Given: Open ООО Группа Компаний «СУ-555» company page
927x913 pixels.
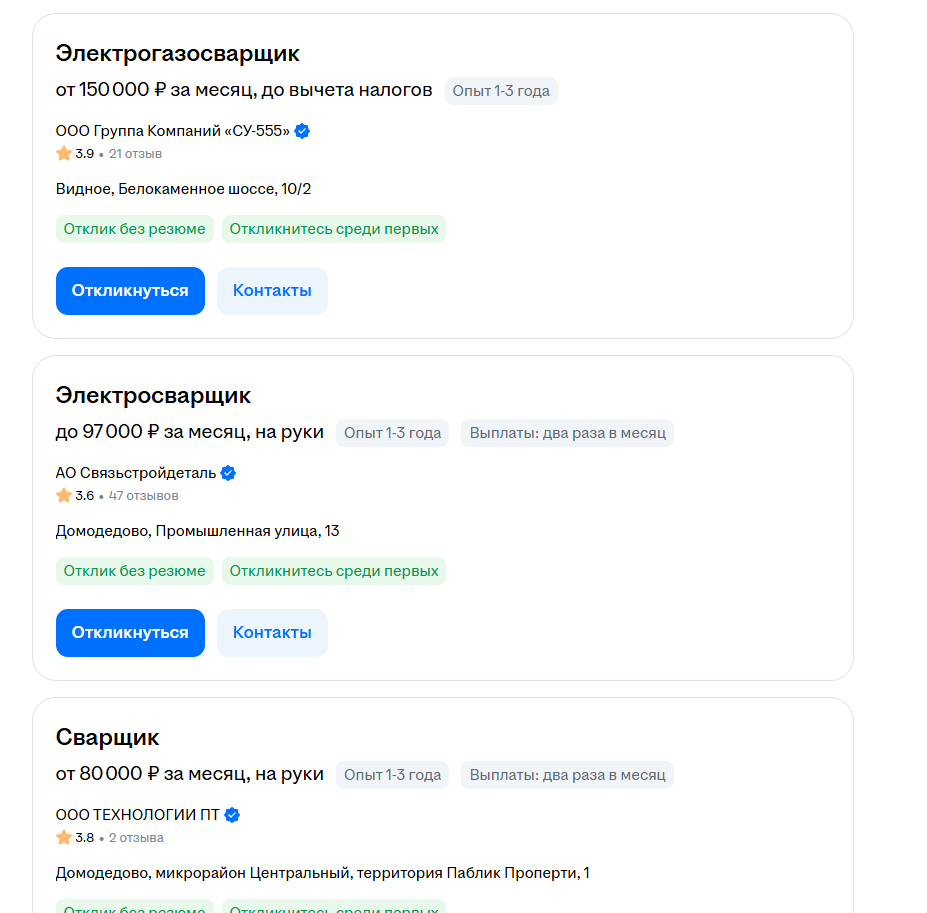Looking at the screenshot, I should 172,131.
